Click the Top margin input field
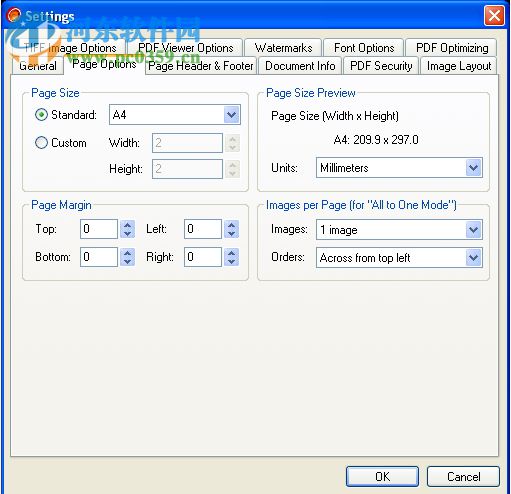The width and height of the screenshot is (511, 494). tap(99, 229)
